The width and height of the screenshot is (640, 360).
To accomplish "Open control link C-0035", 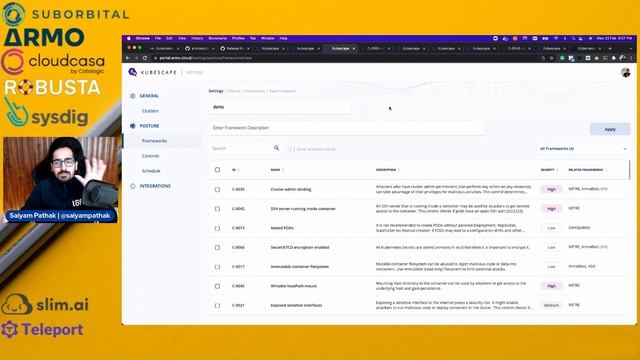I will [x=238, y=189].
